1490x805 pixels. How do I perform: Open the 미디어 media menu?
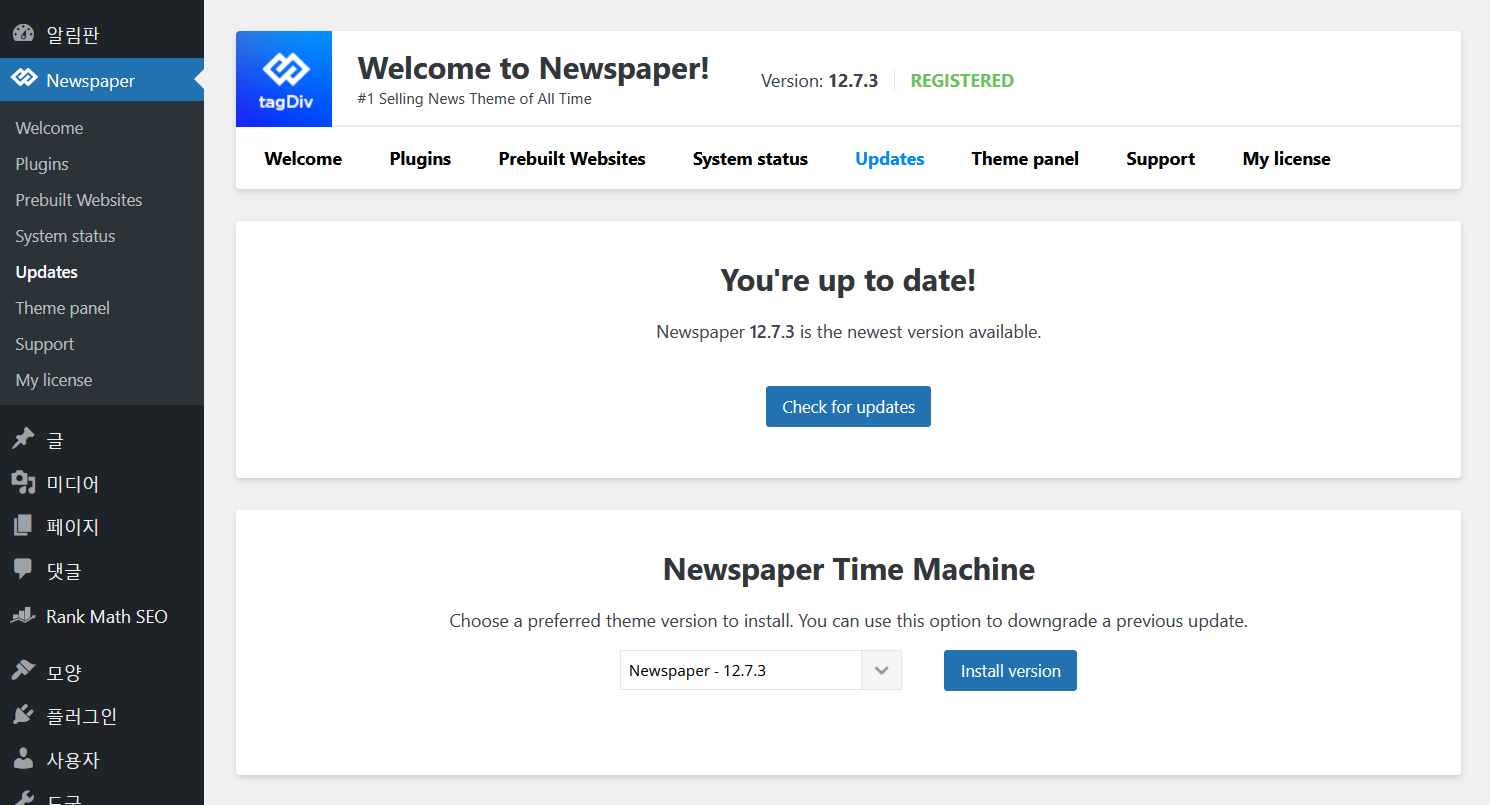[x=102, y=483]
